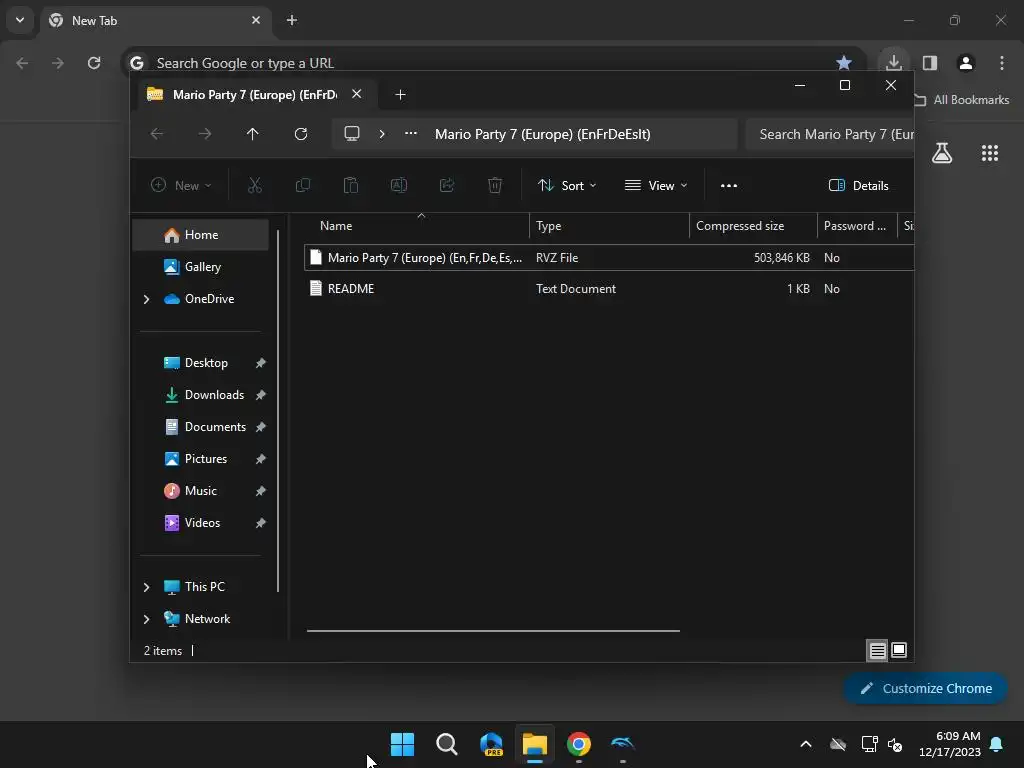Click the Rename icon in Explorer toolbar
Screen dimensions: 1024x768
click(399, 185)
